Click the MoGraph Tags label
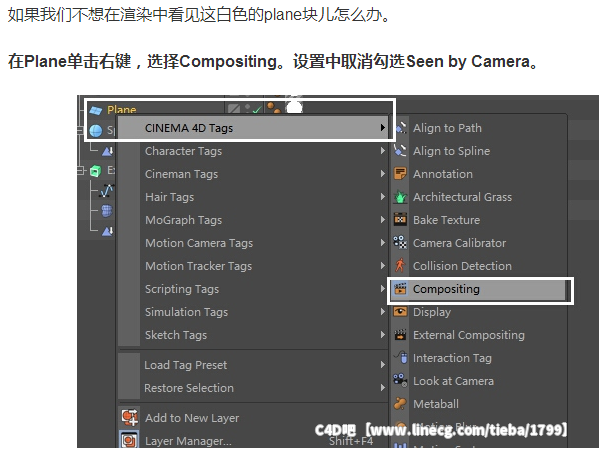Image resolution: width=601 pixels, height=449 pixels. [183, 220]
